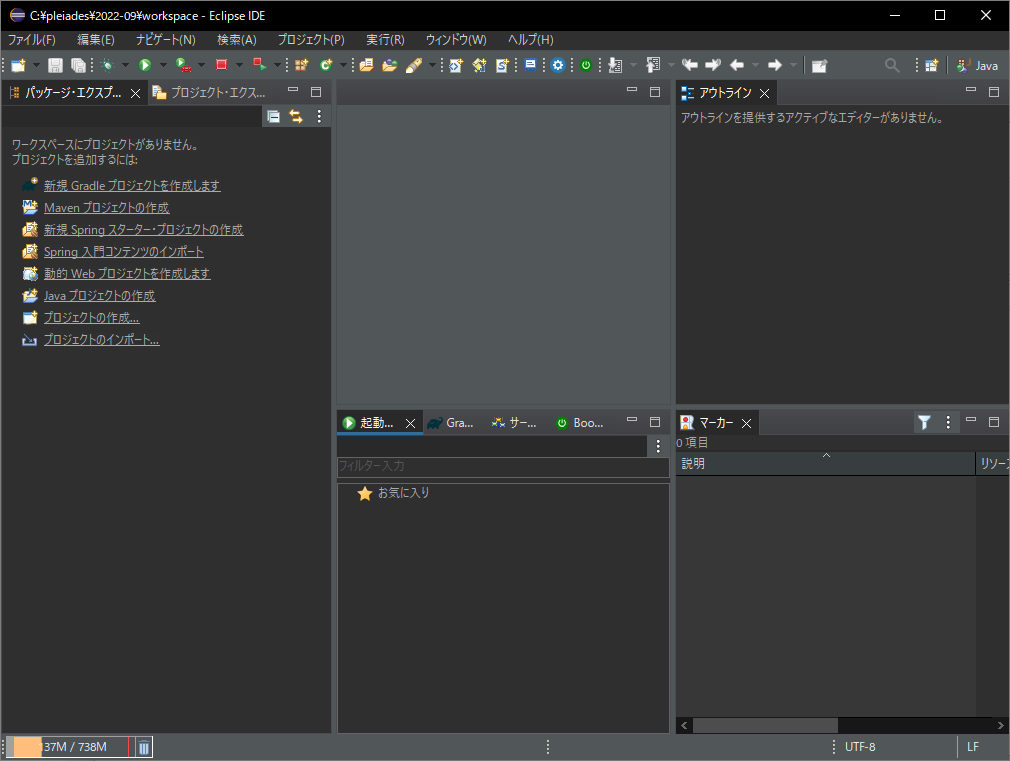Click the red Stop square icon

point(222,64)
